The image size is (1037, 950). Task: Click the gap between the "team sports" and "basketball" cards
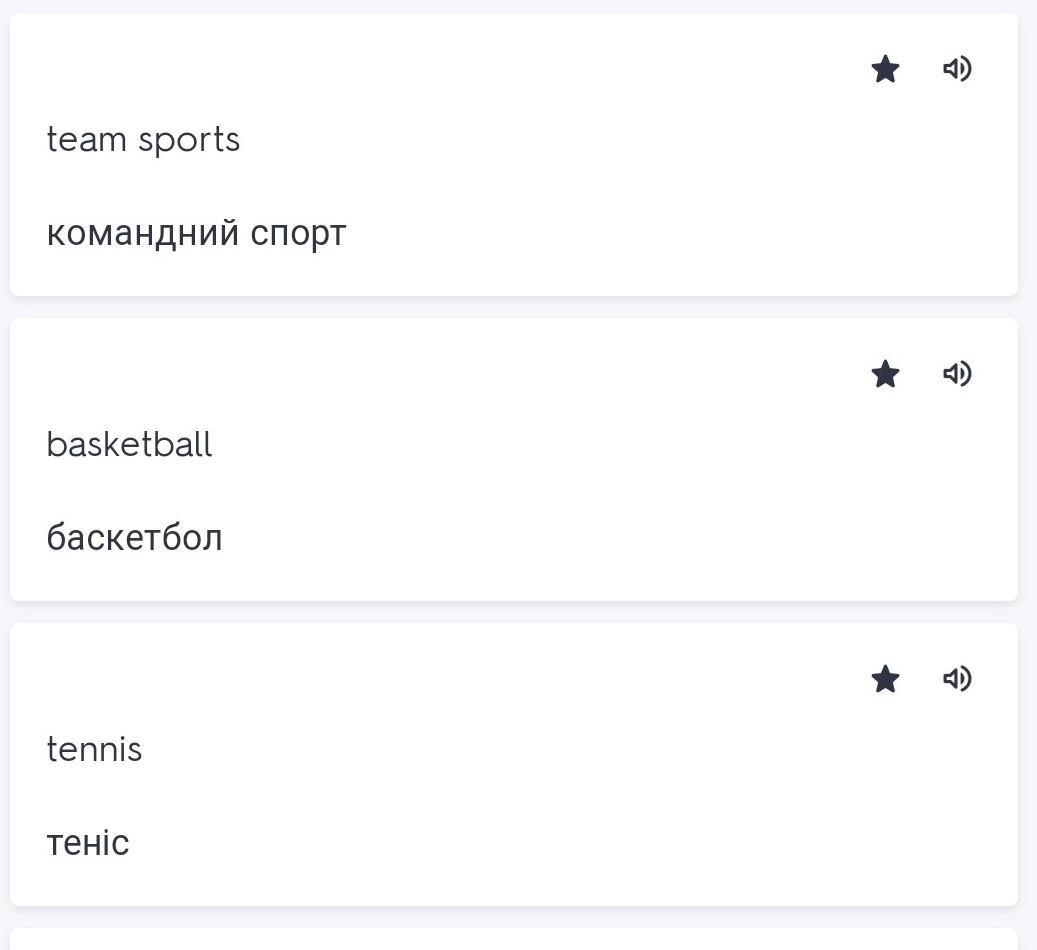pyautogui.click(x=514, y=307)
